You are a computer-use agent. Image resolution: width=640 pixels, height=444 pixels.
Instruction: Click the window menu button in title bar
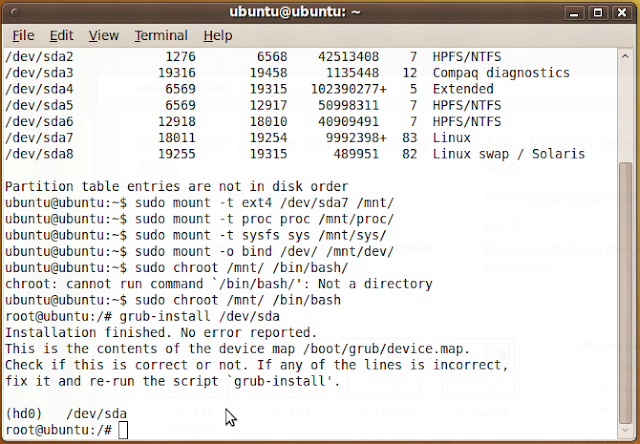click(15, 12)
